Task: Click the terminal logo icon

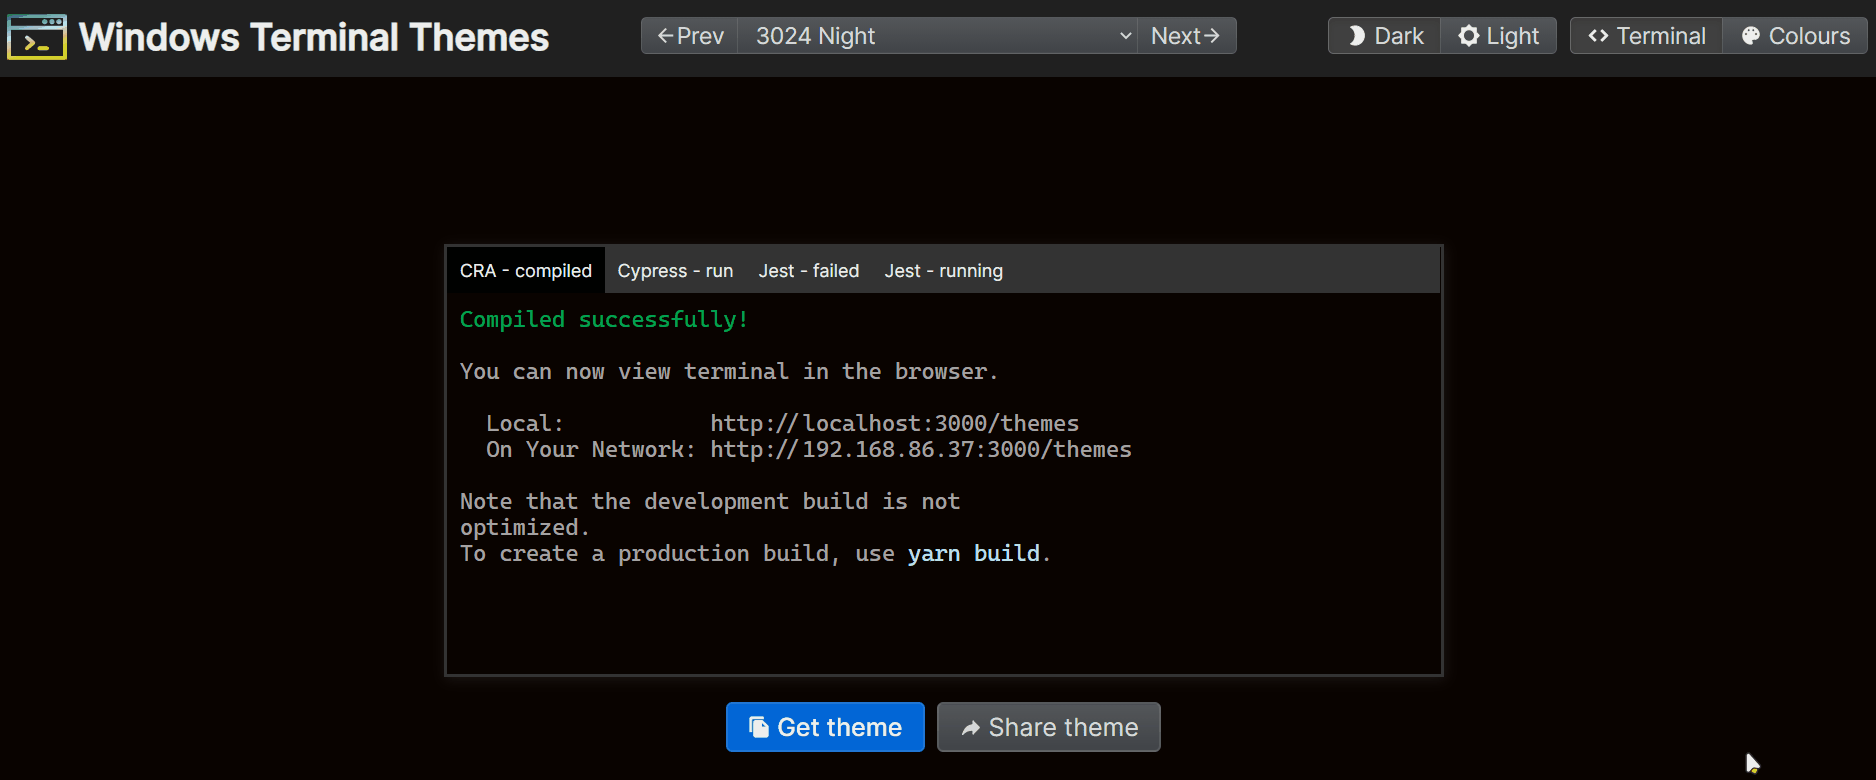Action: click(37, 37)
